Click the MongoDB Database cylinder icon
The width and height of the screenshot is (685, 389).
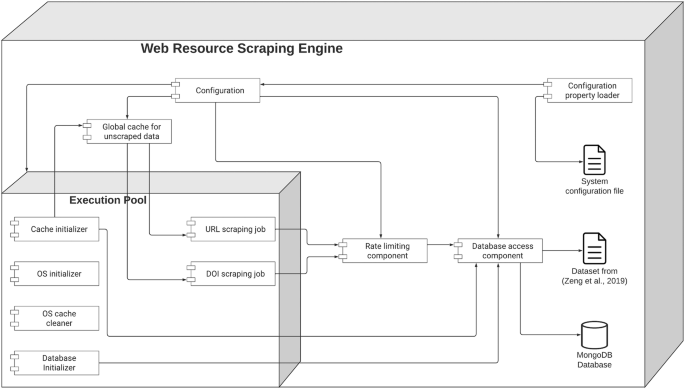click(x=594, y=335)
